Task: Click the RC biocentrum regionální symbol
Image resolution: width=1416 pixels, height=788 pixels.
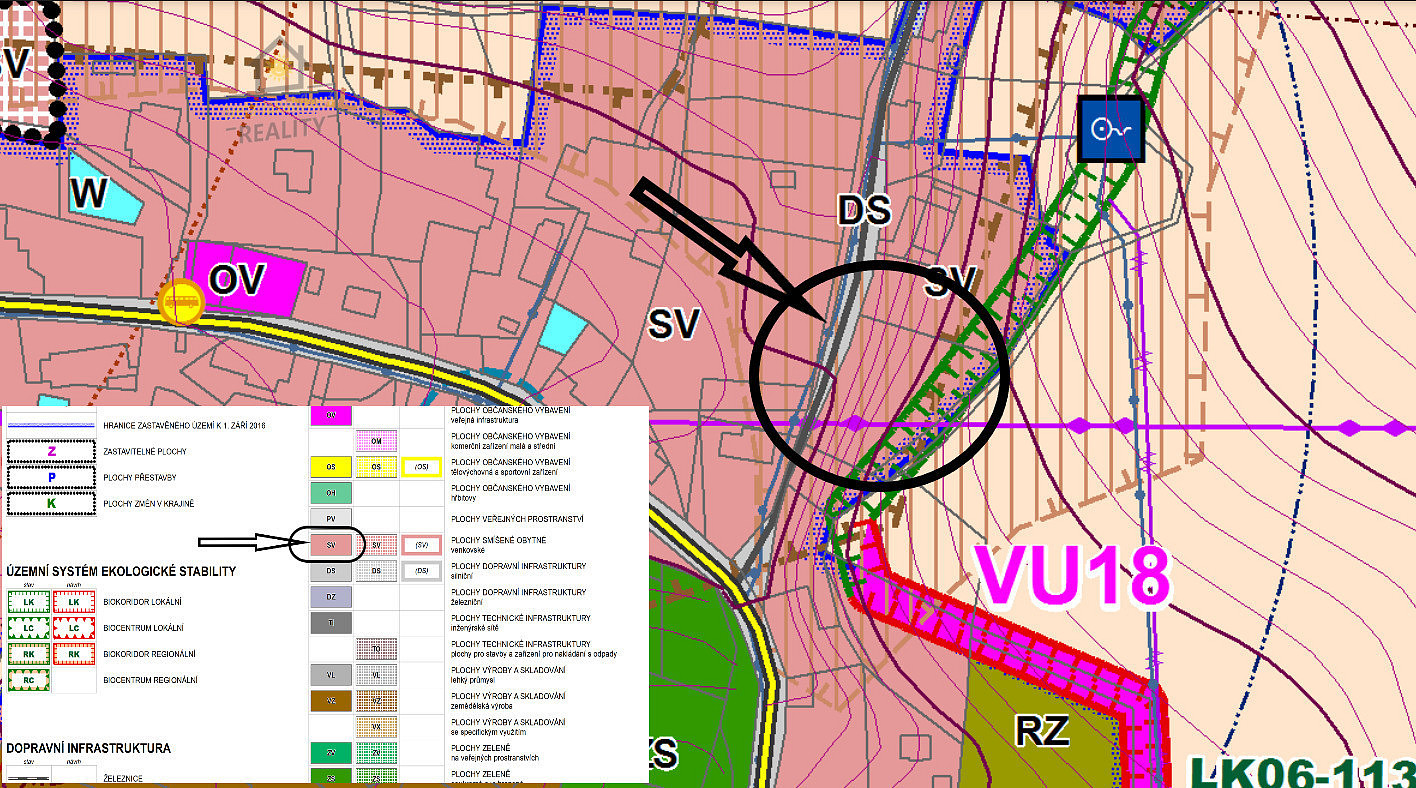Action: (x=29, y=680)
